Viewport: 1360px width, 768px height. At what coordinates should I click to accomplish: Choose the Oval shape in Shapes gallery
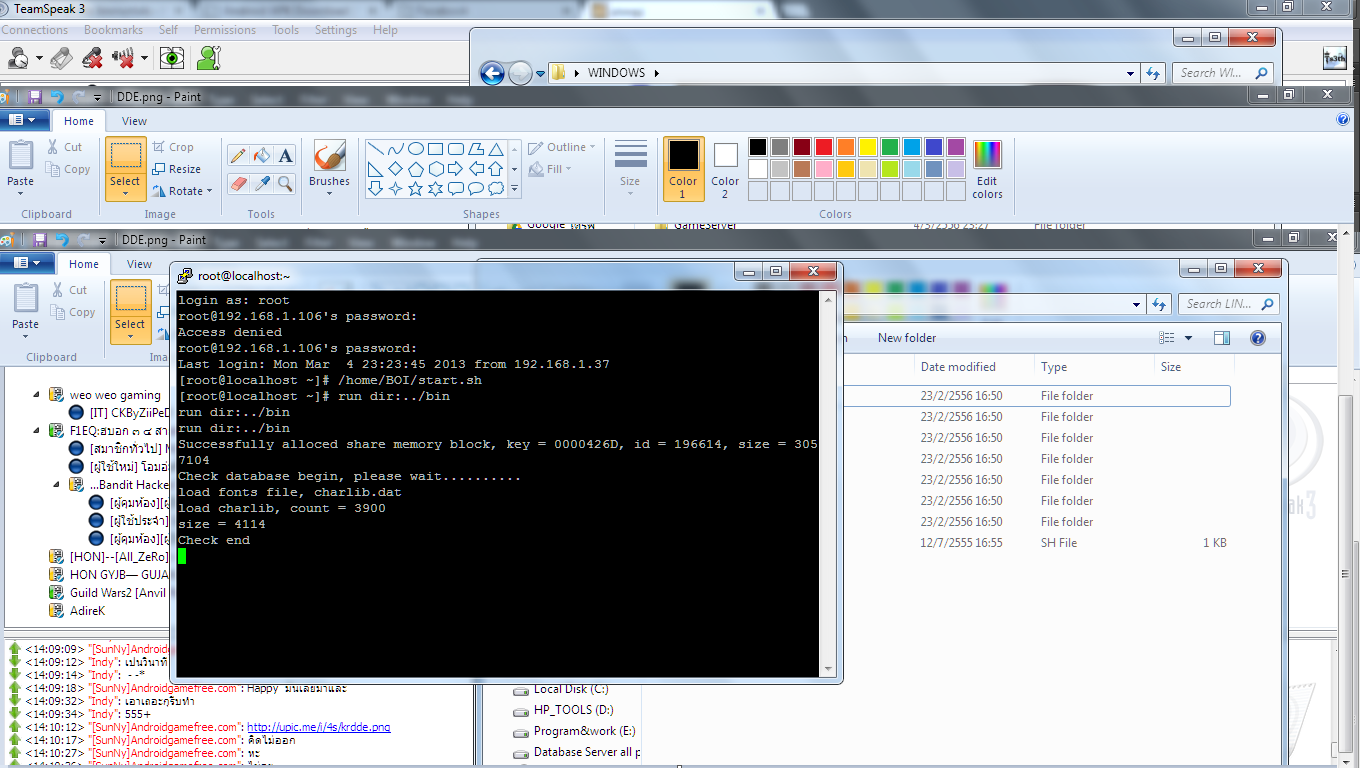click(415, 148)
